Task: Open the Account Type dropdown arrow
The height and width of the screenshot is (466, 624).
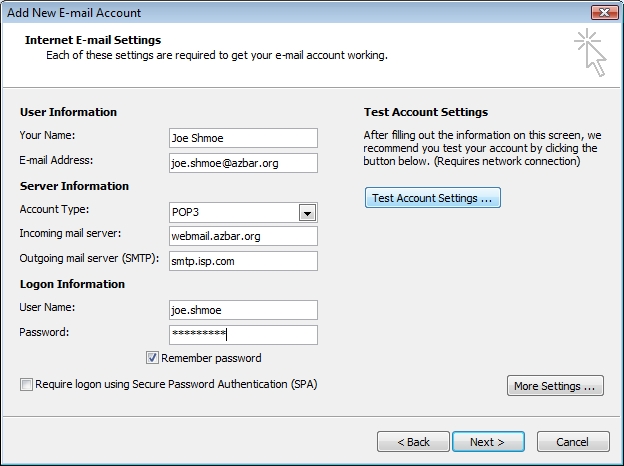Action: 307,213
